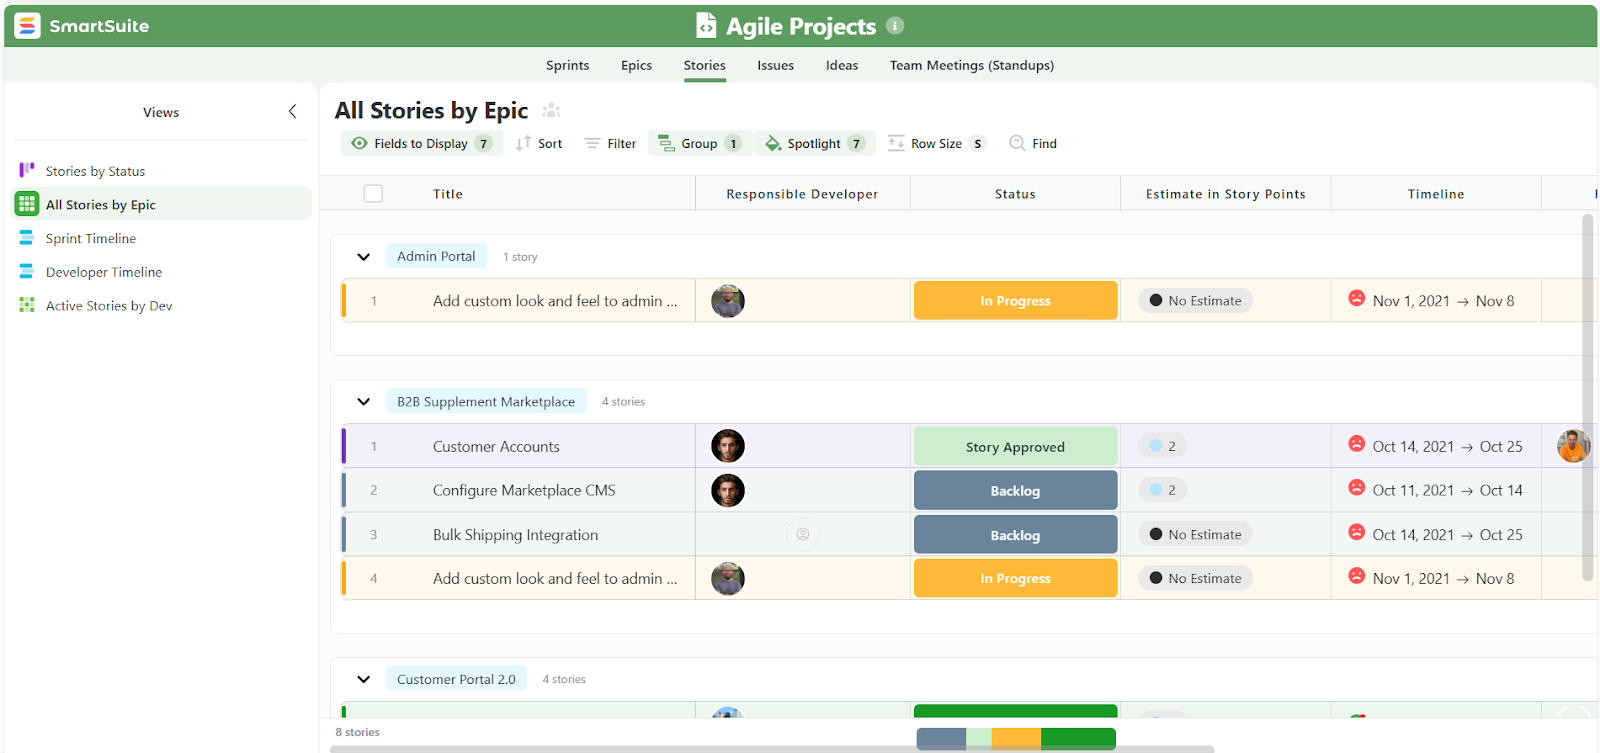Open the Admin Portal epic tag
Image resolution: width=1600 pixels, height=753 pixels.
(436, 256)
